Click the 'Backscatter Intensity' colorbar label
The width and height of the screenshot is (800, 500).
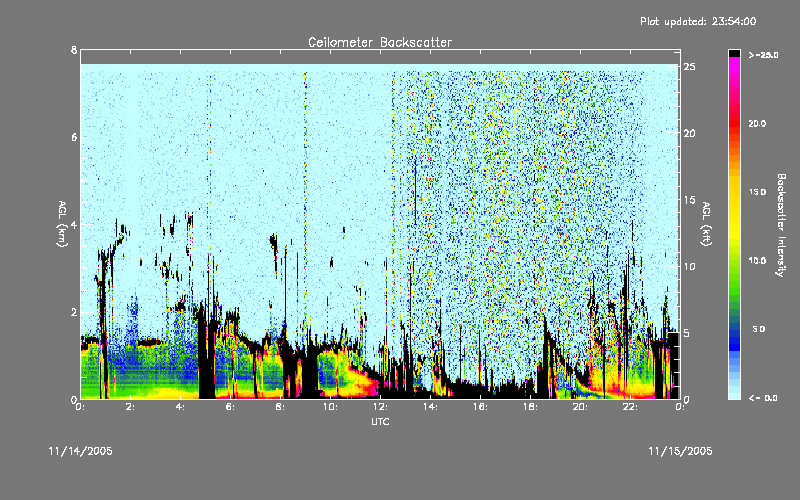point(781,225)
